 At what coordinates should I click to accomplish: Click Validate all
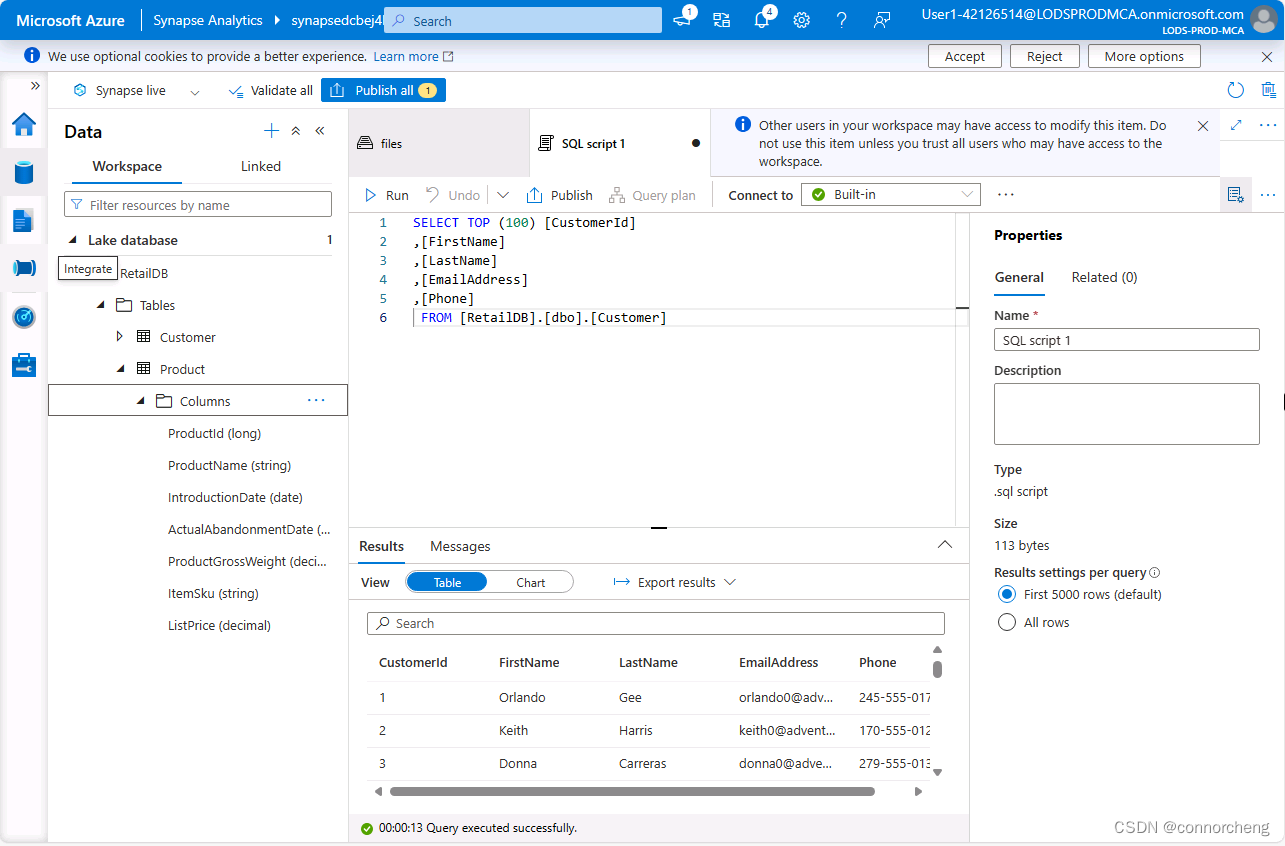click(x=270, y=90)
